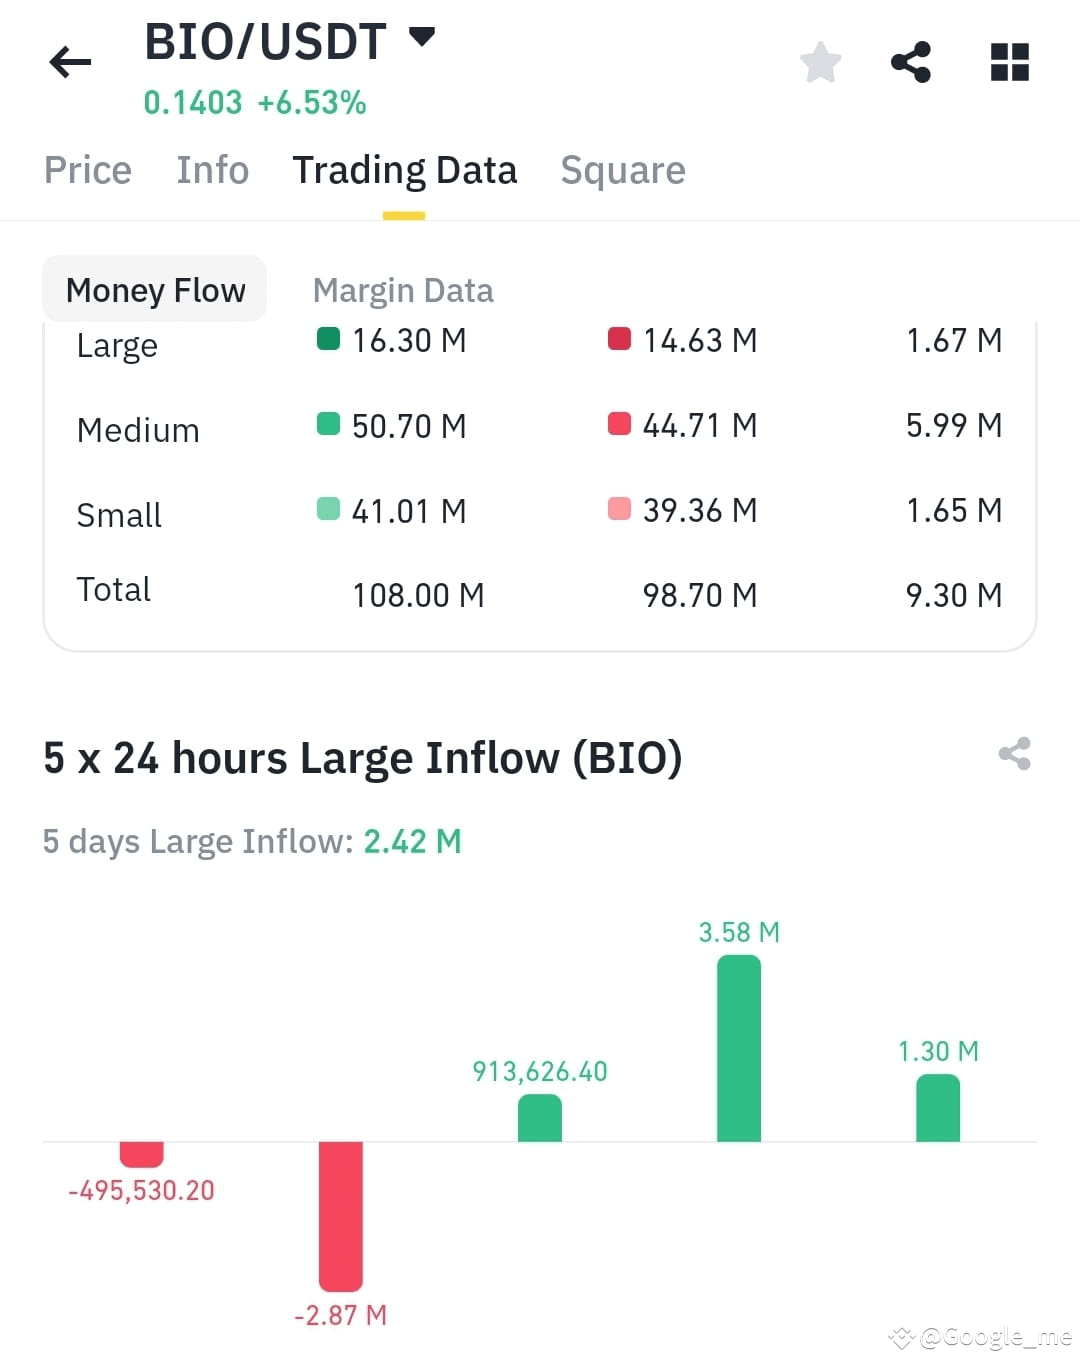The height and width of the screenshot is (1359, 1080).
Task: Open the Info section
Action: (212, 169)
